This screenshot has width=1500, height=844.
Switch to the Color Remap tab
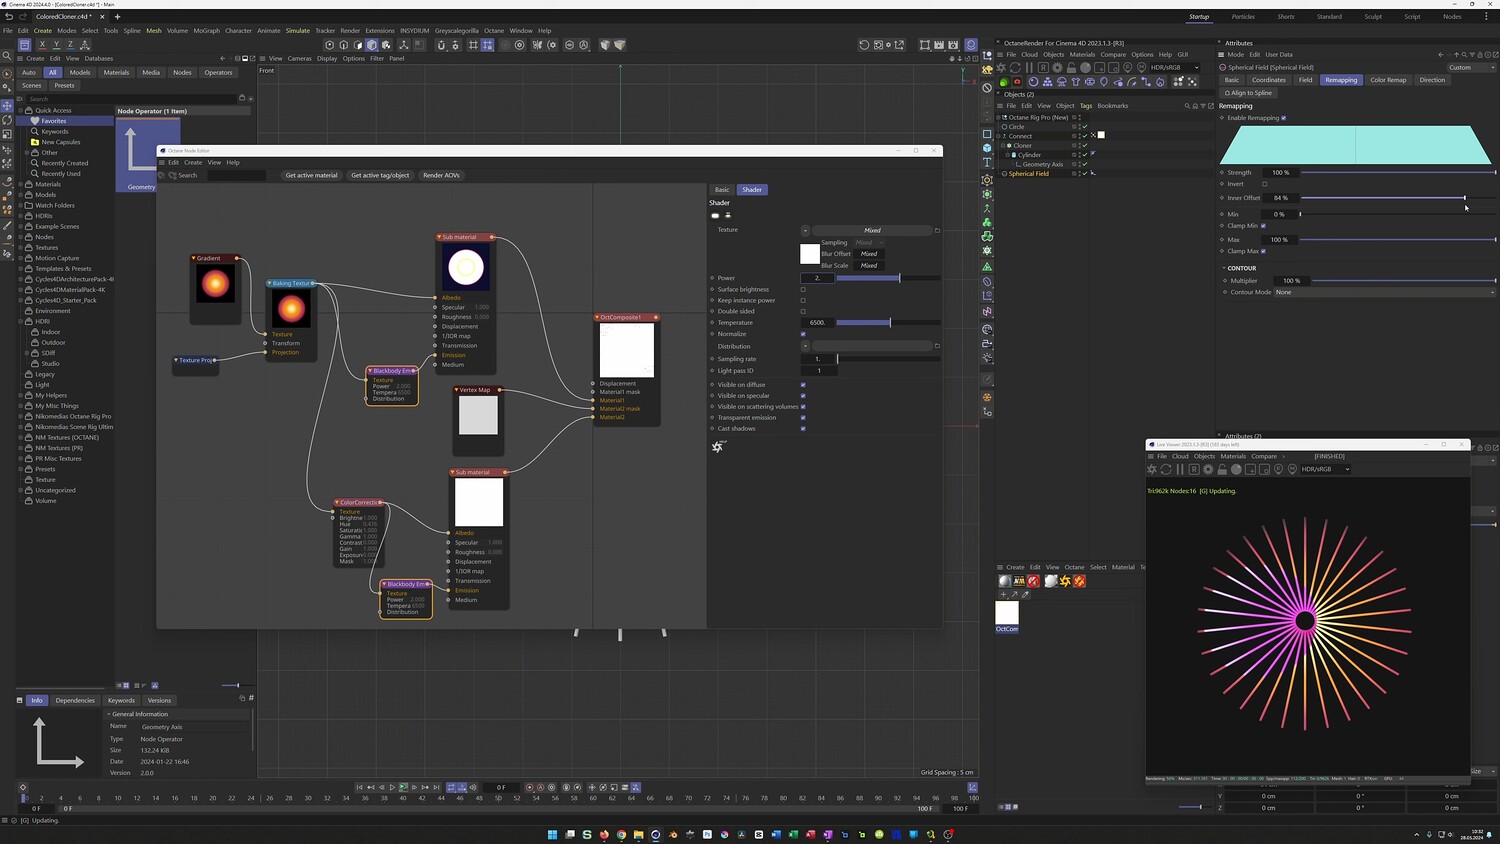(x=1388, y=80)
